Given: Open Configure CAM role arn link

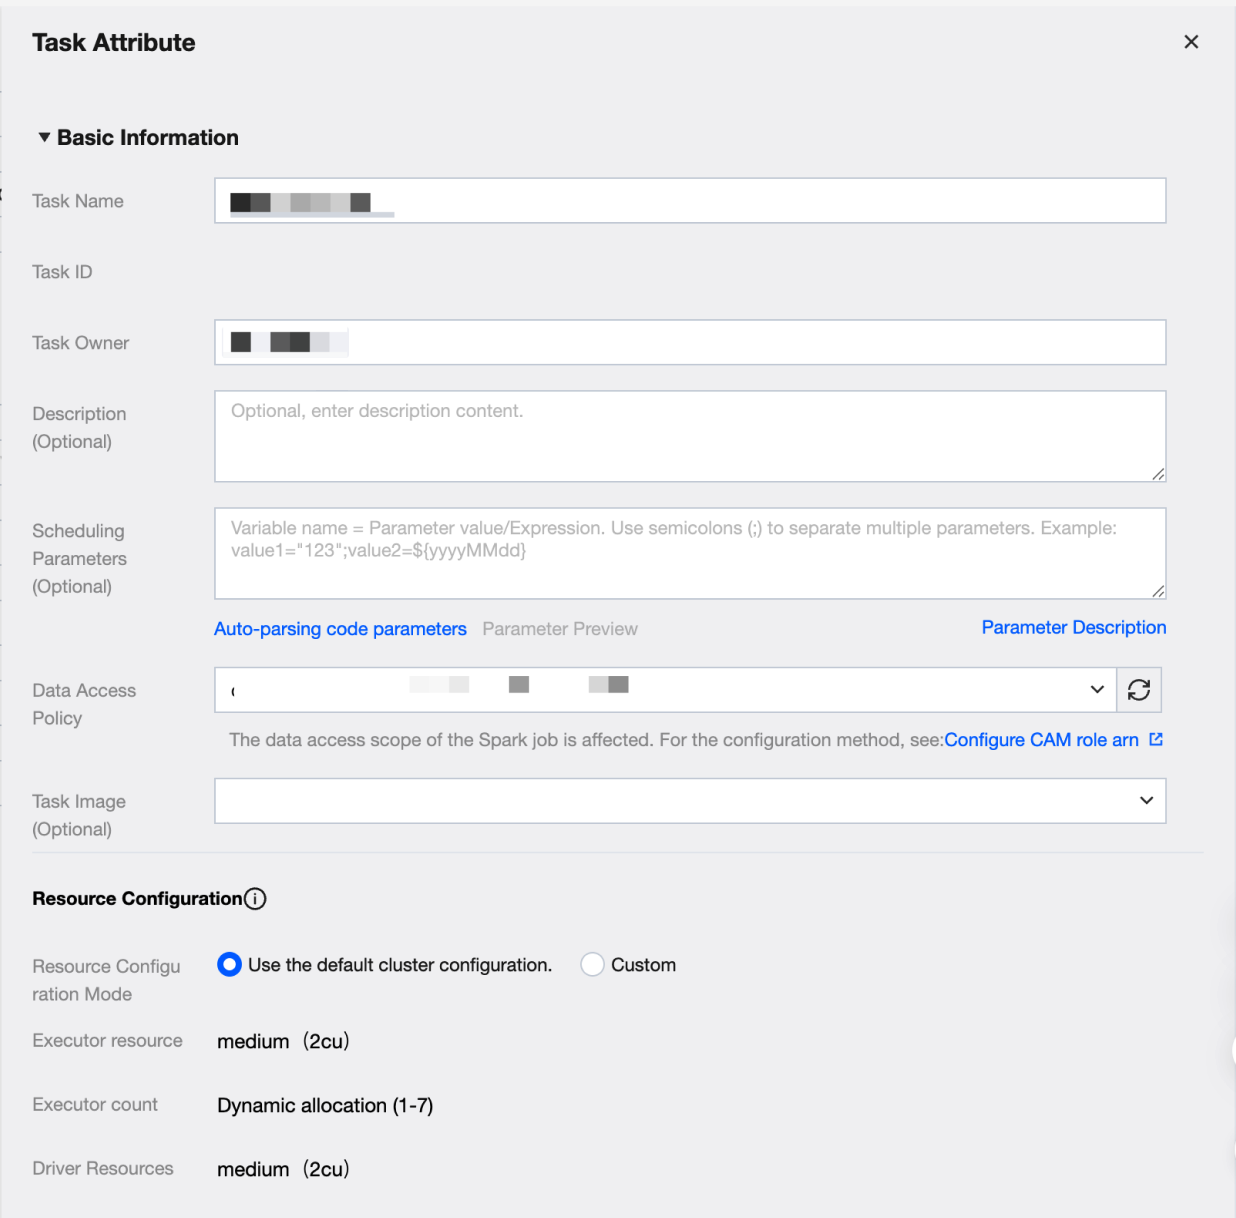Looking at the screenshot, I should pos(1041,740).
